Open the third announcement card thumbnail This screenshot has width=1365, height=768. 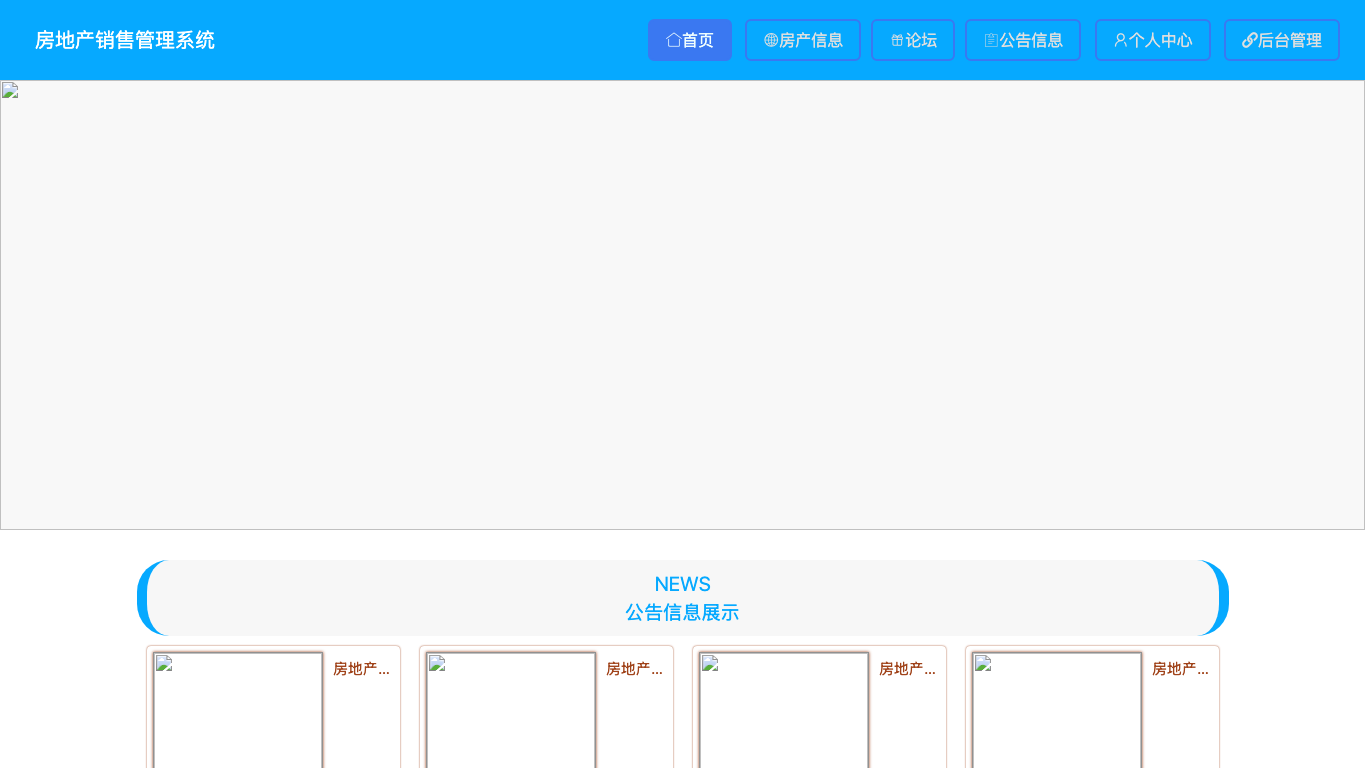[x=784, y=710]
